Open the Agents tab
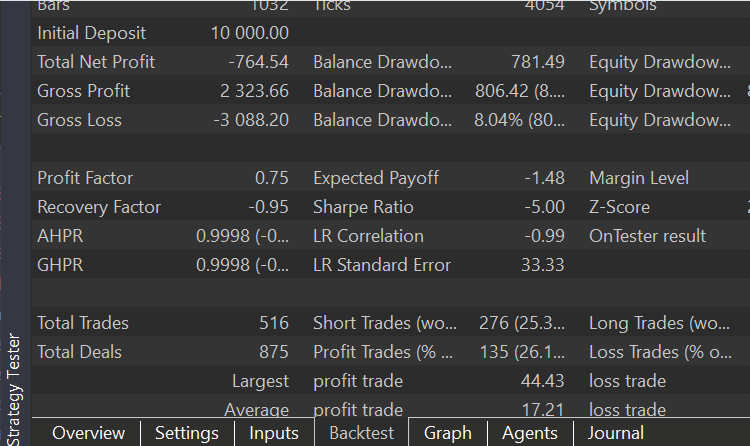 (x=530, y=433)
